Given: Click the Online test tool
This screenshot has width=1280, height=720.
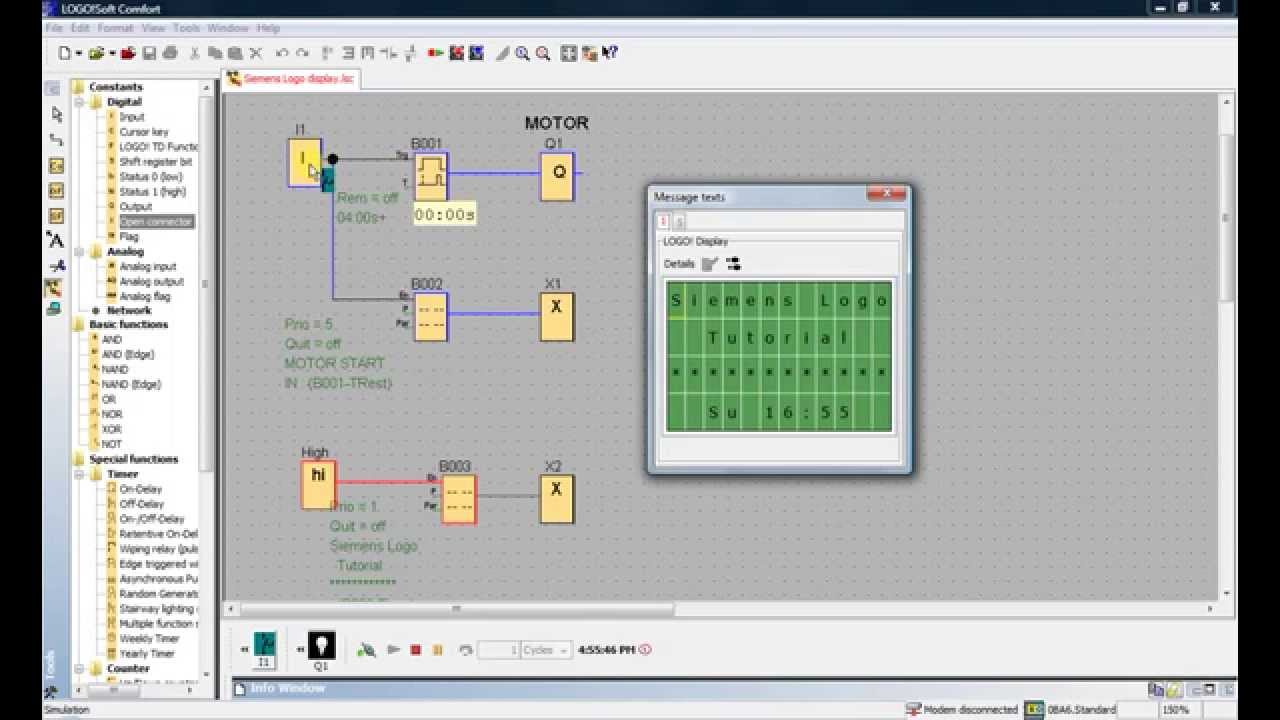Looking at the screenshot, I should [55, 309].
